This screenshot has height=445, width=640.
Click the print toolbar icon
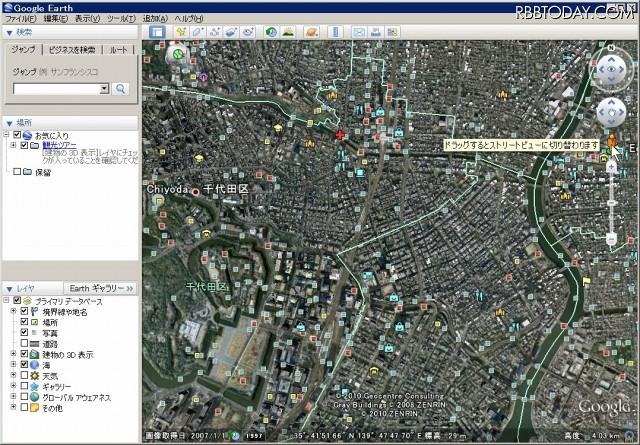(379, 32)
